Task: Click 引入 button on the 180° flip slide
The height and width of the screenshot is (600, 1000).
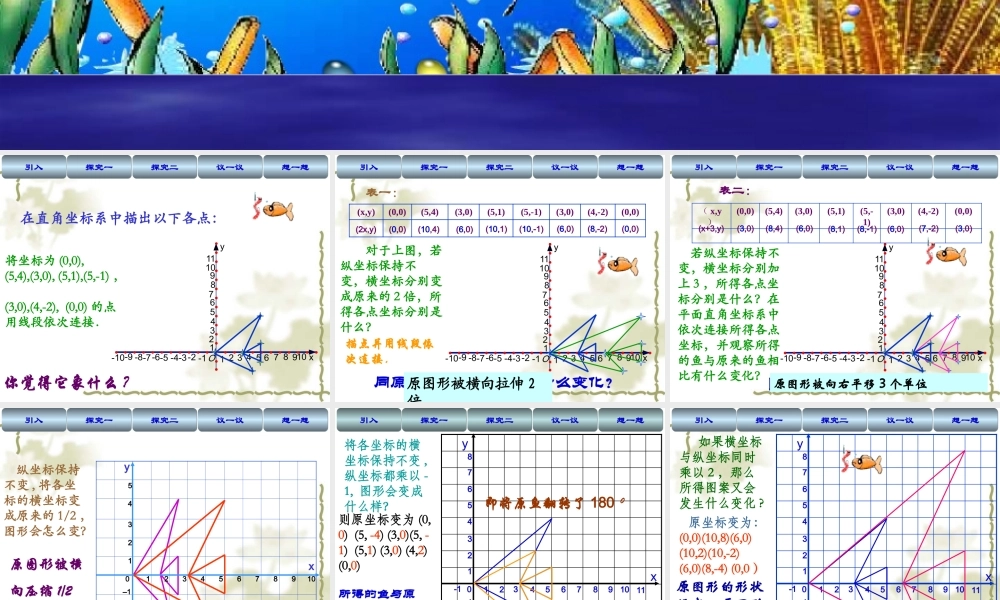Action: 369,420
